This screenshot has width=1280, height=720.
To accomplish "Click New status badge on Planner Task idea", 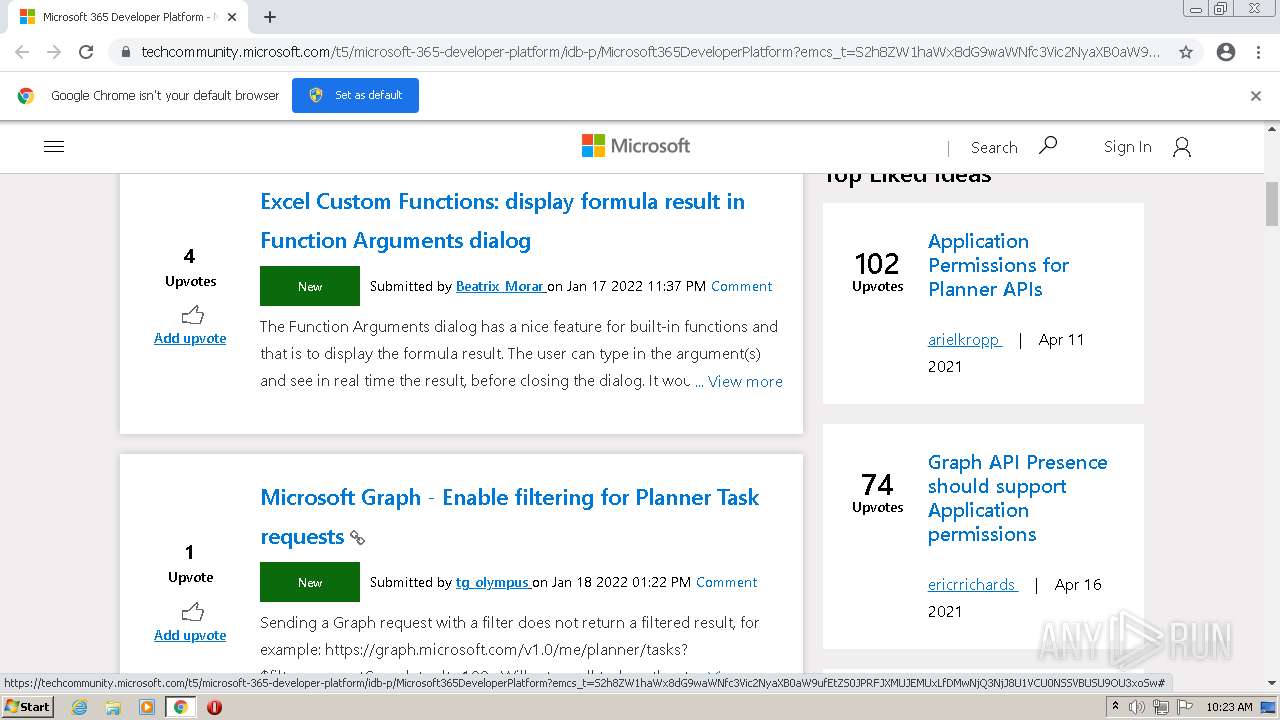I will [x=310, y=582].
